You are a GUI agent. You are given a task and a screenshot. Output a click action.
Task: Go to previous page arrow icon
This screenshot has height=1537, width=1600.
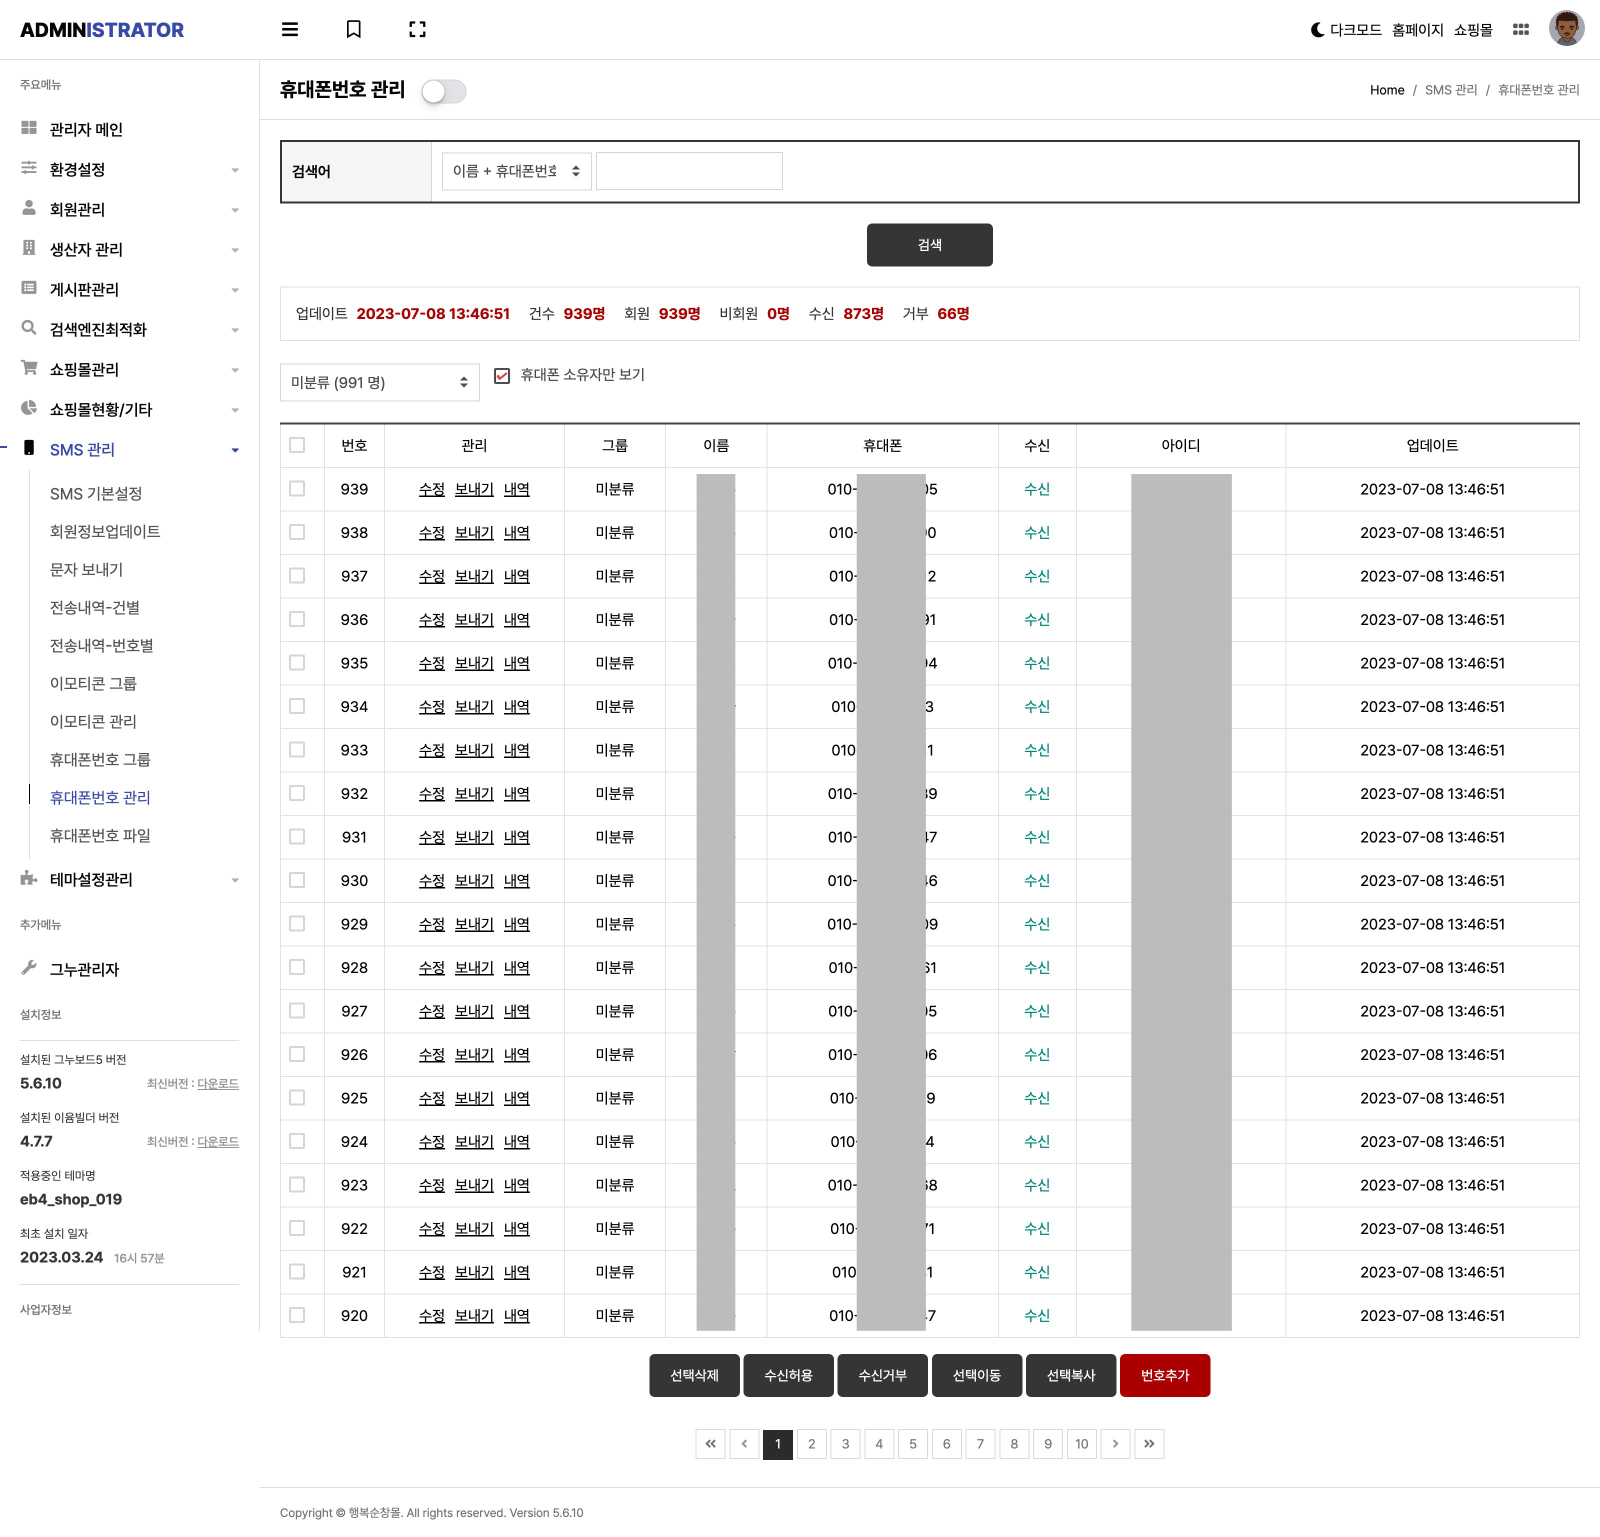coord(744,1444)
